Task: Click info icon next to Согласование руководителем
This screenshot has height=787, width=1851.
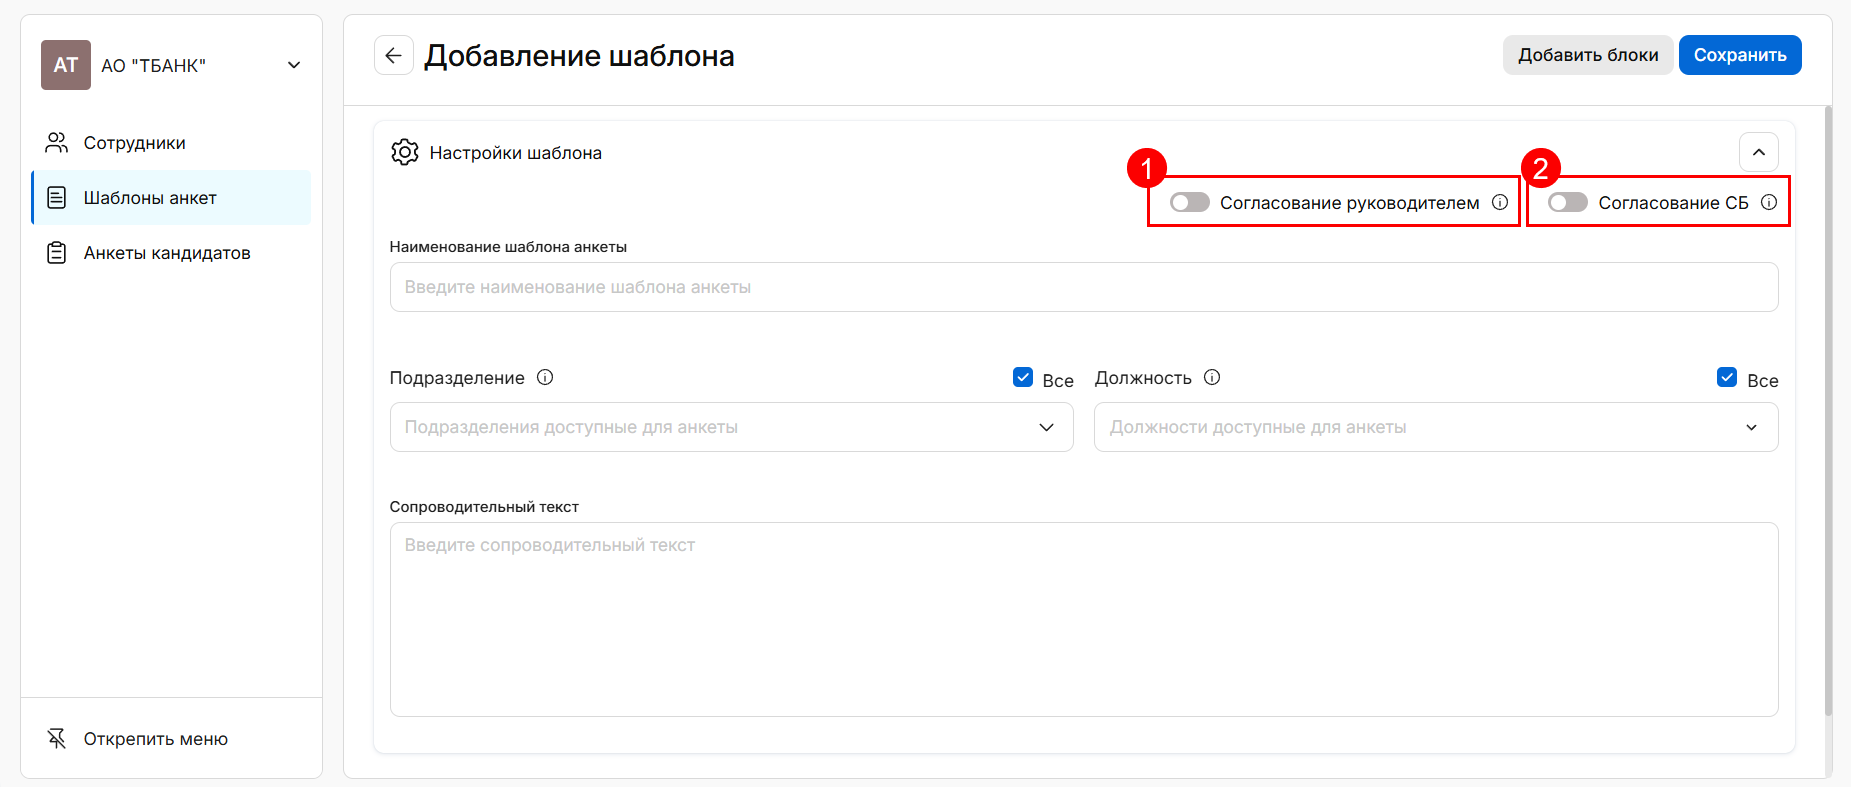Action: (1500, 202)
